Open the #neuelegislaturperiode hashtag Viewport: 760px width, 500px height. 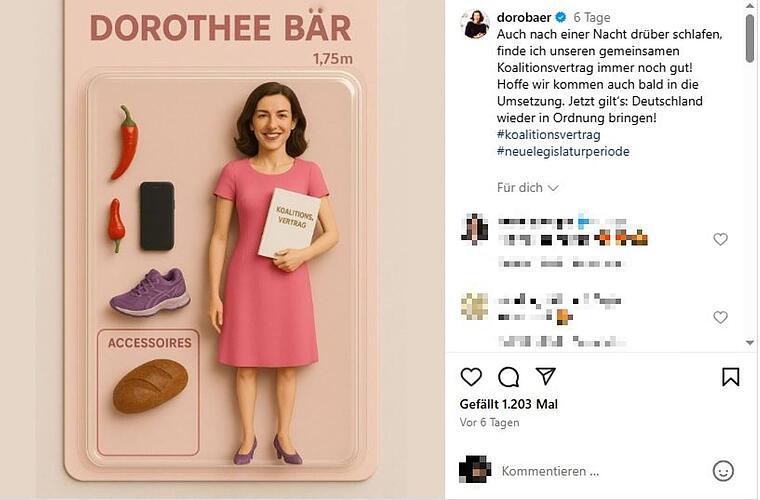(563, 151)
